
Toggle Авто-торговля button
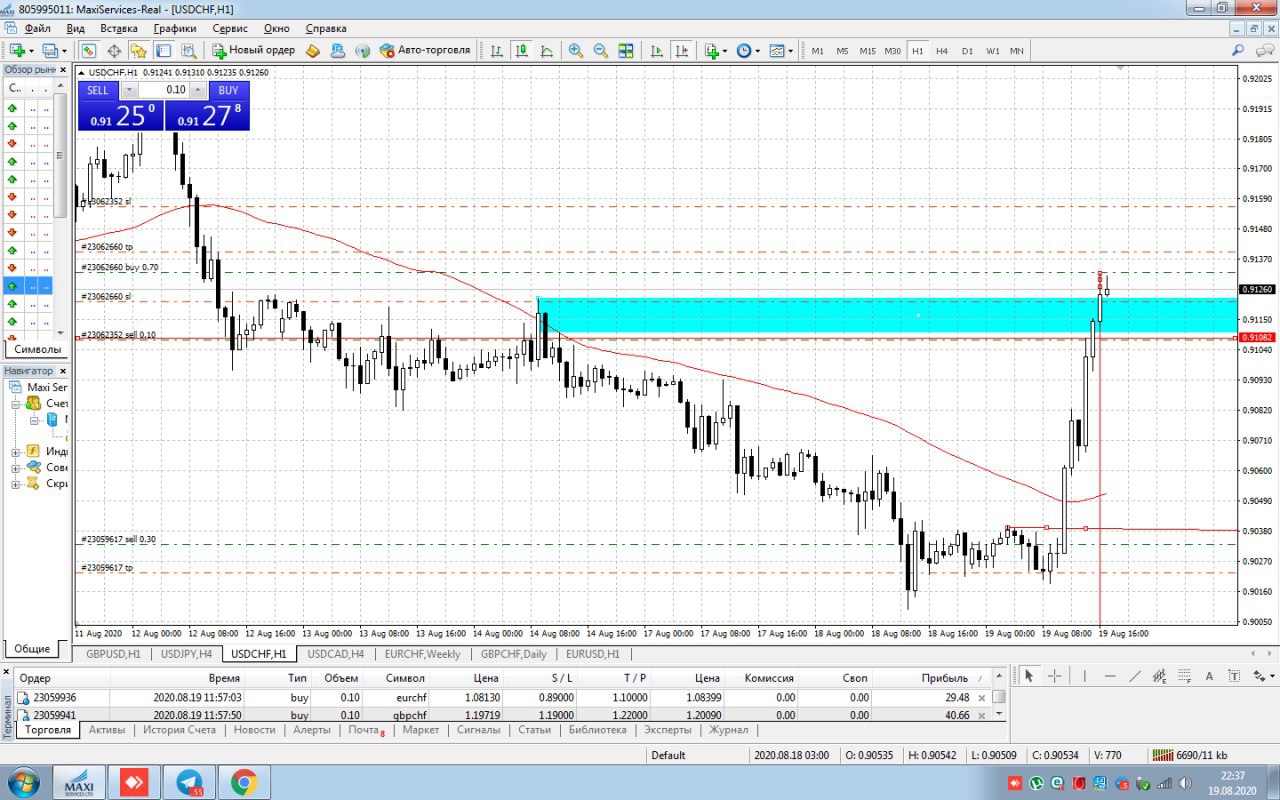(425, 50)
